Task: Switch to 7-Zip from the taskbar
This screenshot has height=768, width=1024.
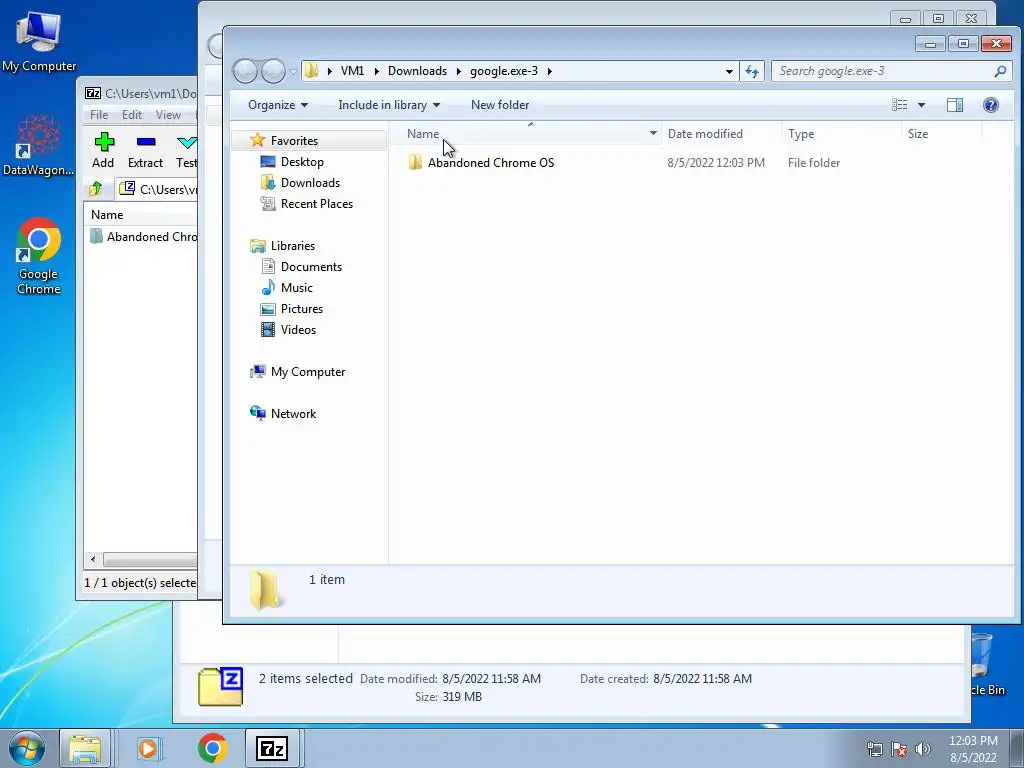Action: (x=272, y=748)
